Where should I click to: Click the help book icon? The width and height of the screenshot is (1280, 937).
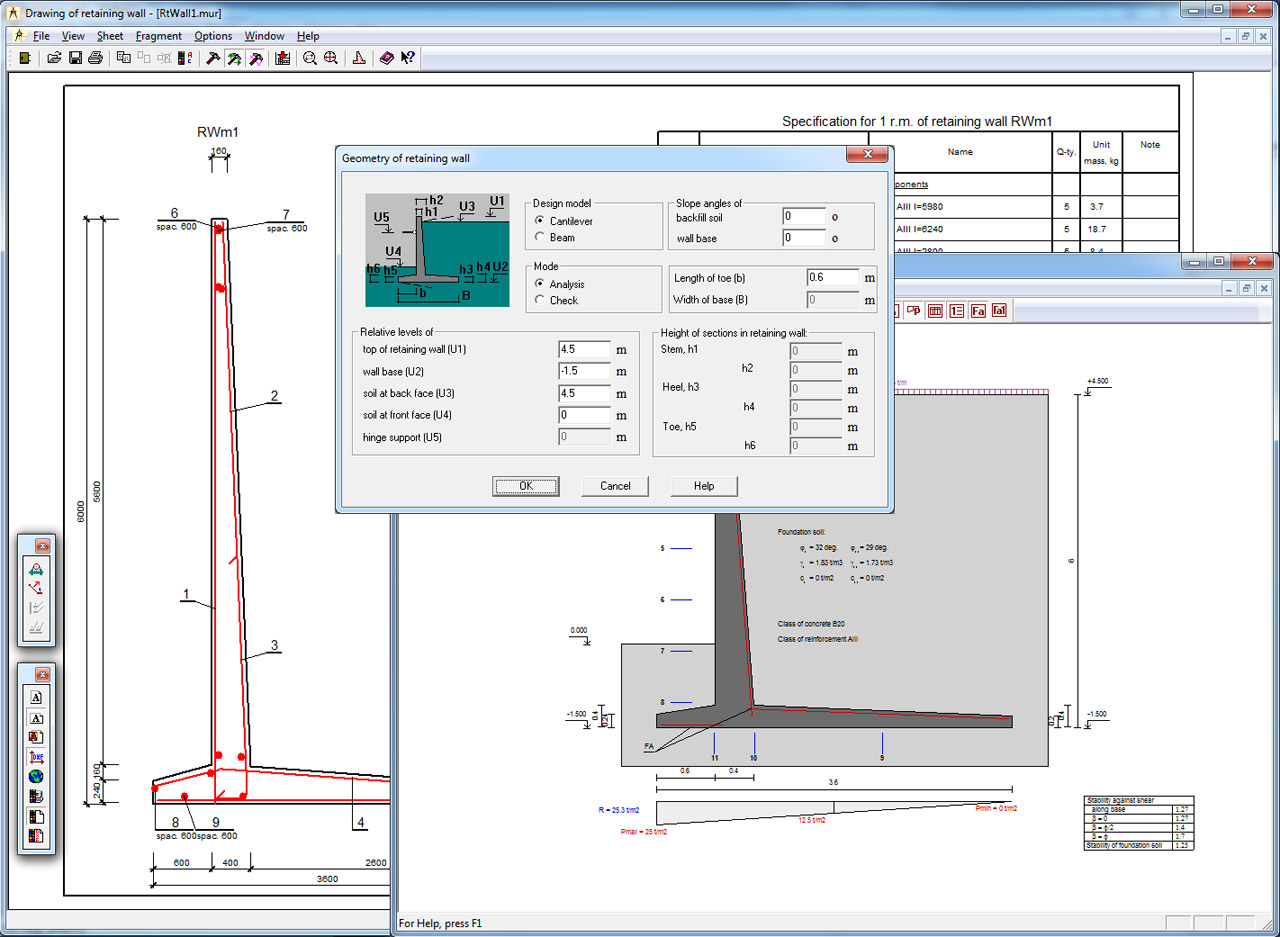[x=386, y=59]
